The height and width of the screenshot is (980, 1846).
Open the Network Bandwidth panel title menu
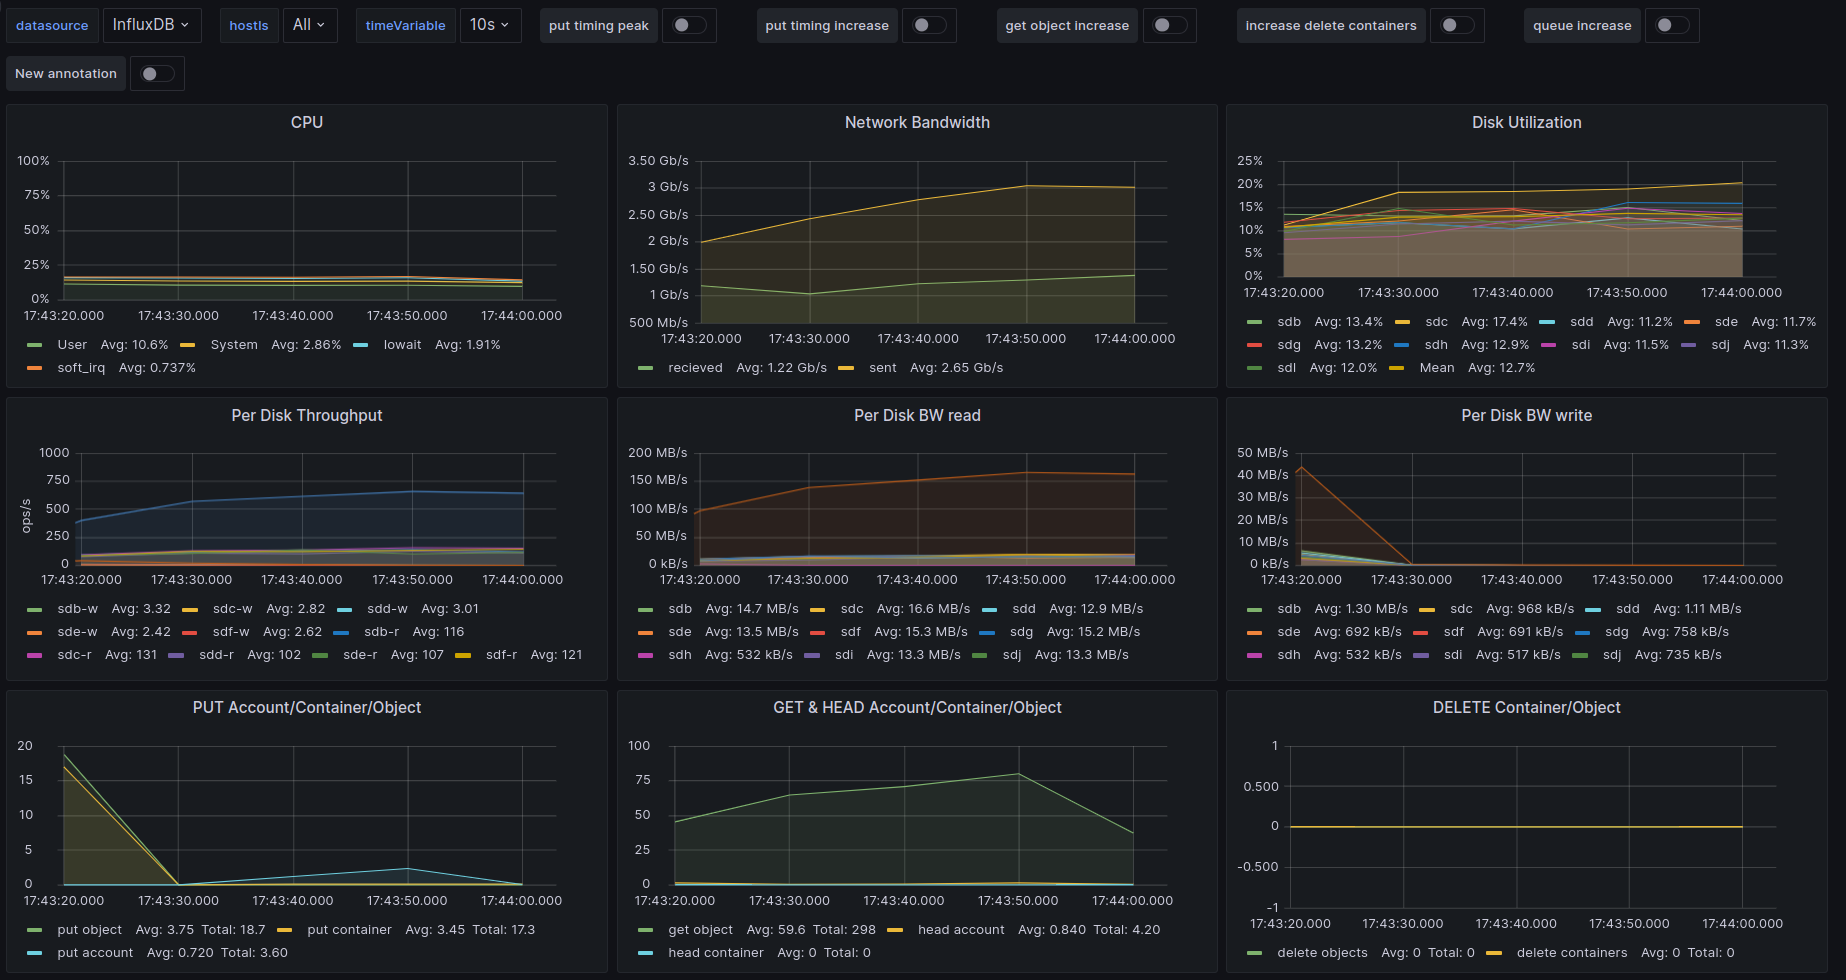917,122
